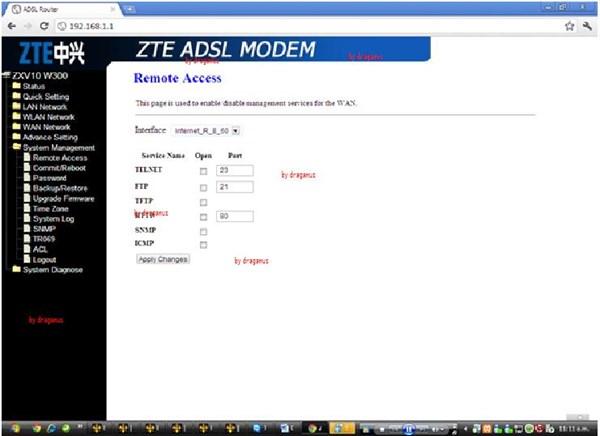Open the Chrome wrench menu
600x436 pixels.
(587, 26)
